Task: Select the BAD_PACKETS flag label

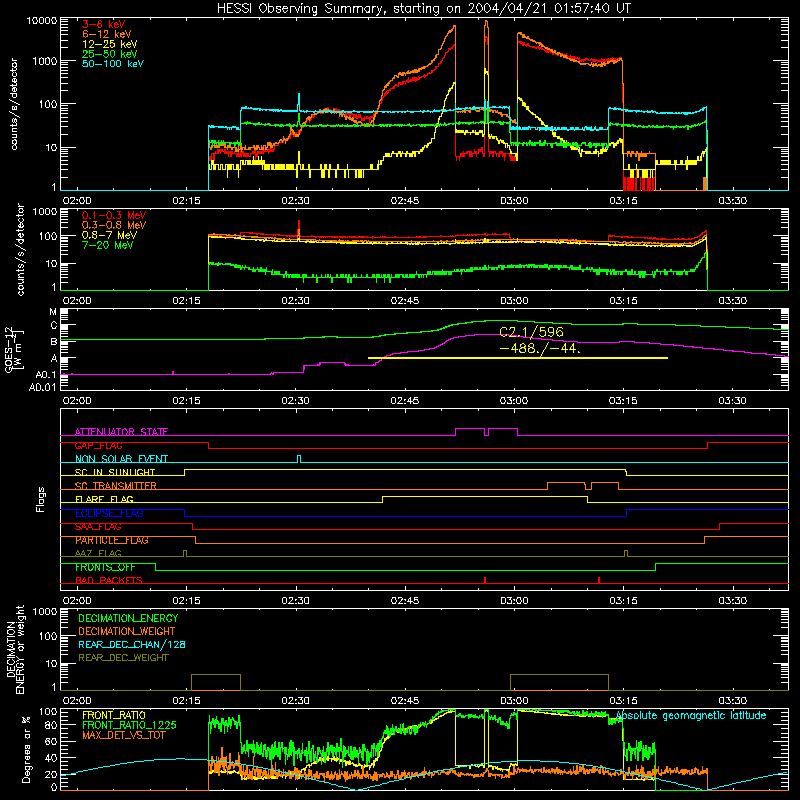Action: (109, 581)
